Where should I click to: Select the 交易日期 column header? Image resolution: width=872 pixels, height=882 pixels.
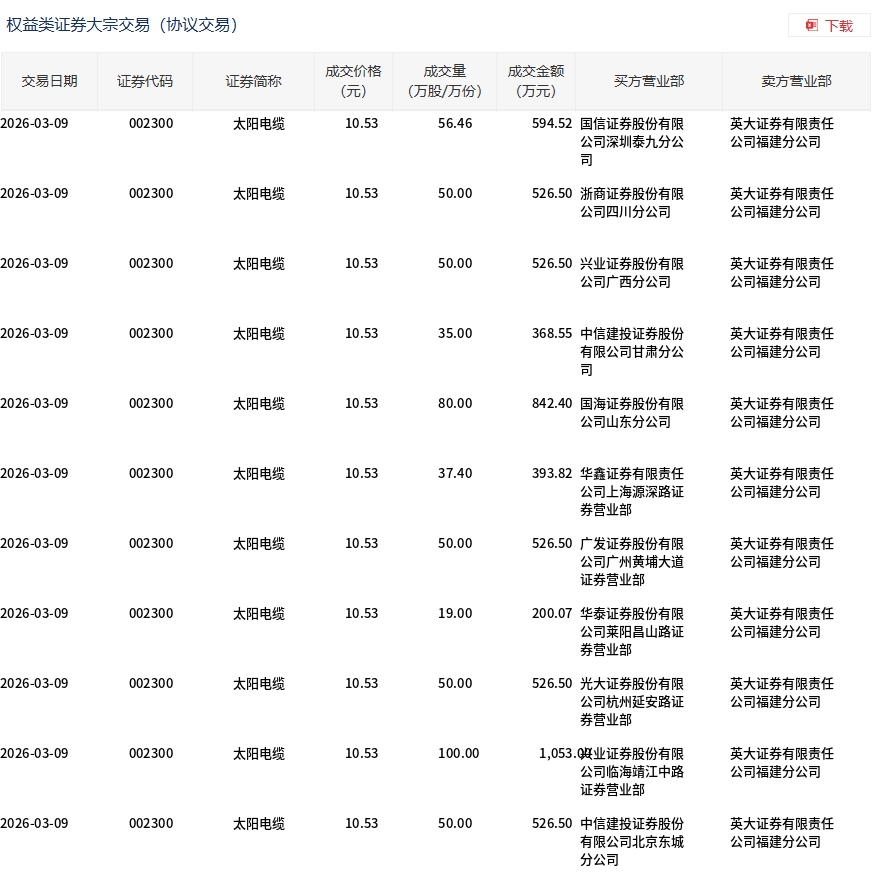pos(49,82)
